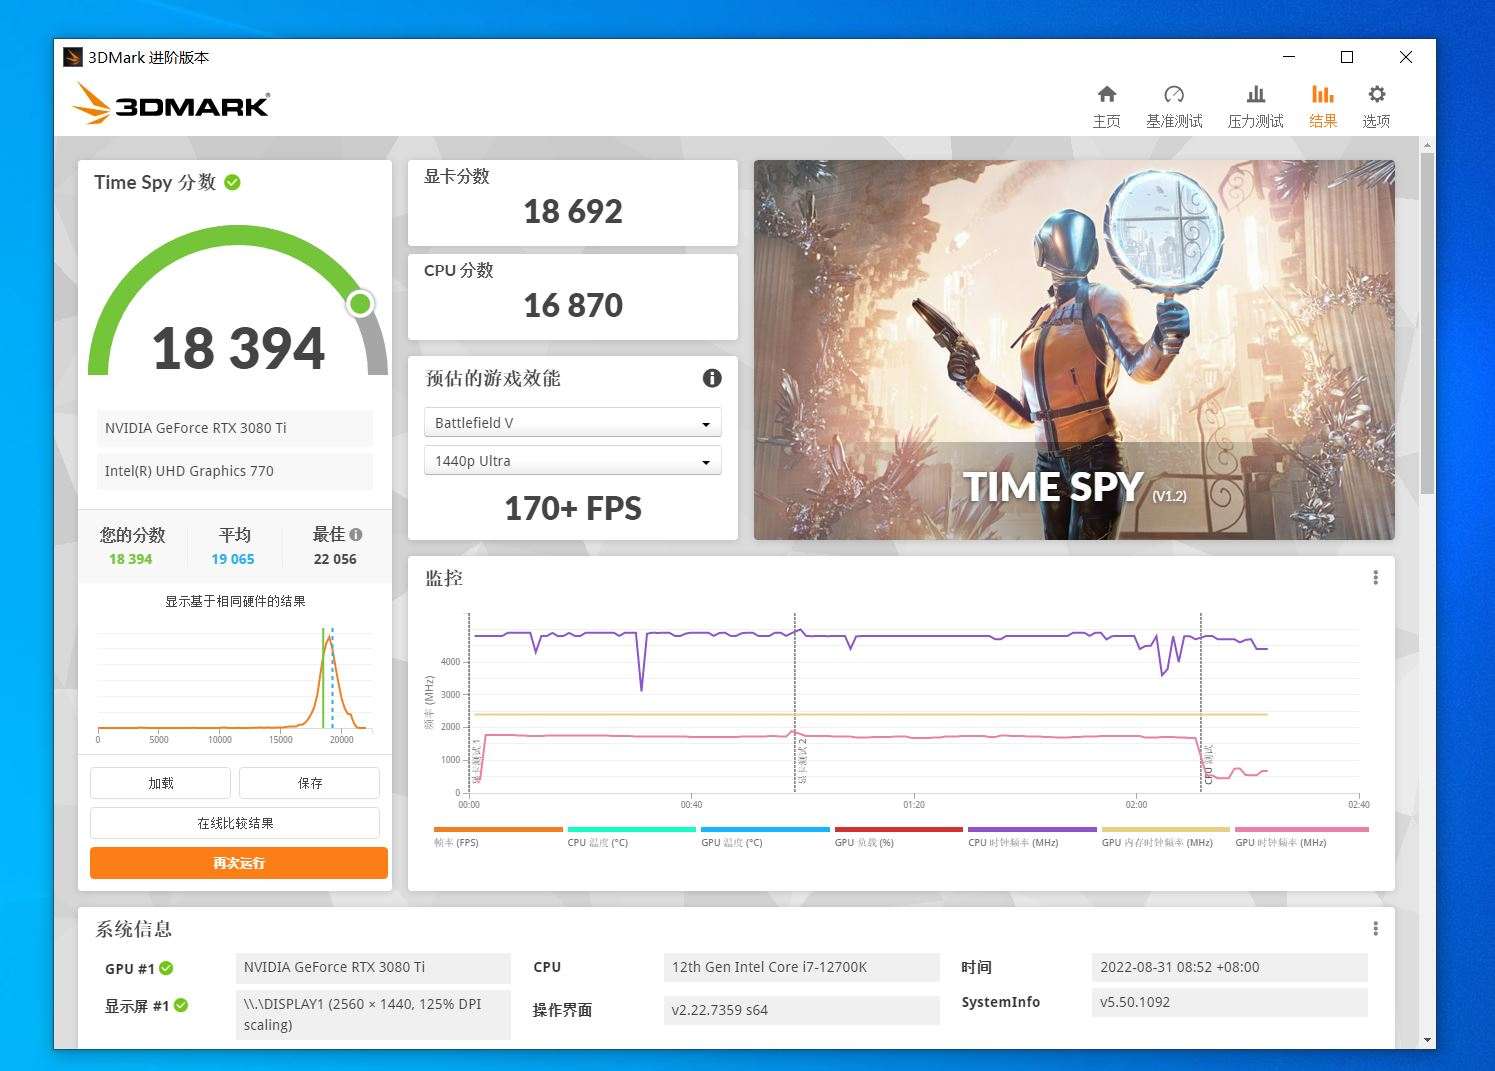1495x1071 pixels.
Task: Open the three-dot menu of 系统信息 panel
Action: pyautogui.click(x=1376, y=929)
